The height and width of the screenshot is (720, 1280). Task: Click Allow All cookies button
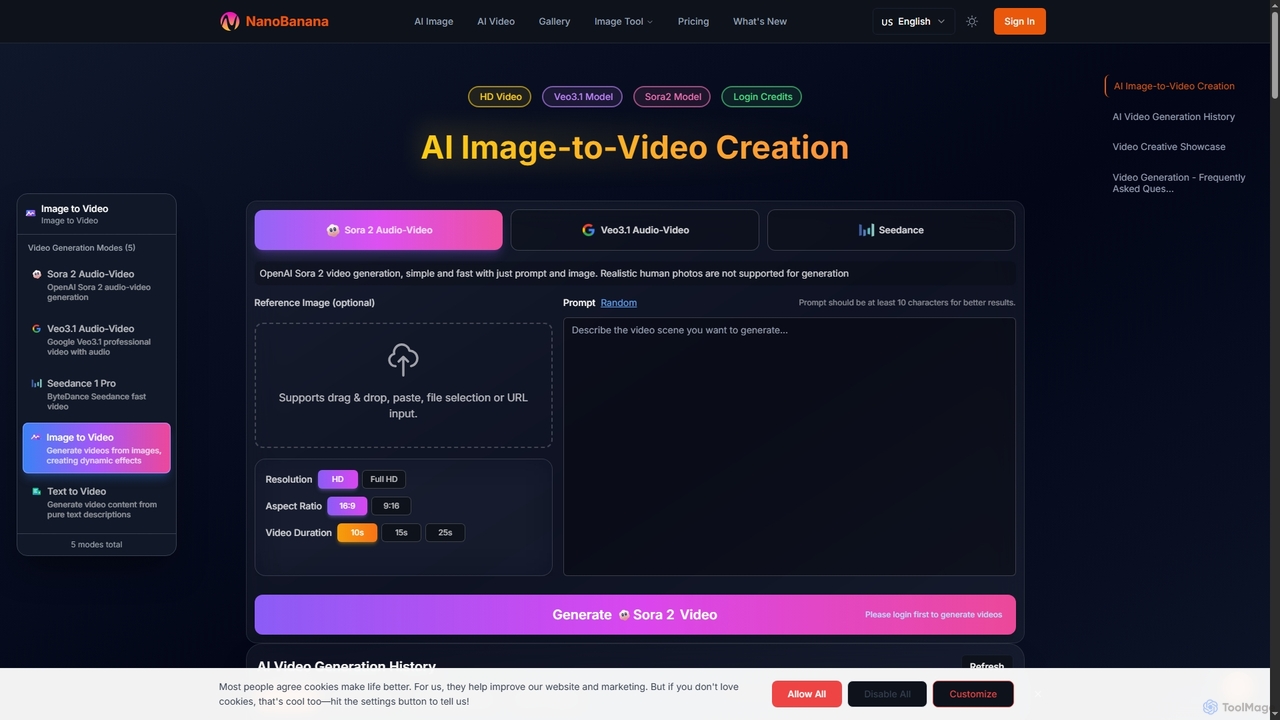click(x=807, y=694)
